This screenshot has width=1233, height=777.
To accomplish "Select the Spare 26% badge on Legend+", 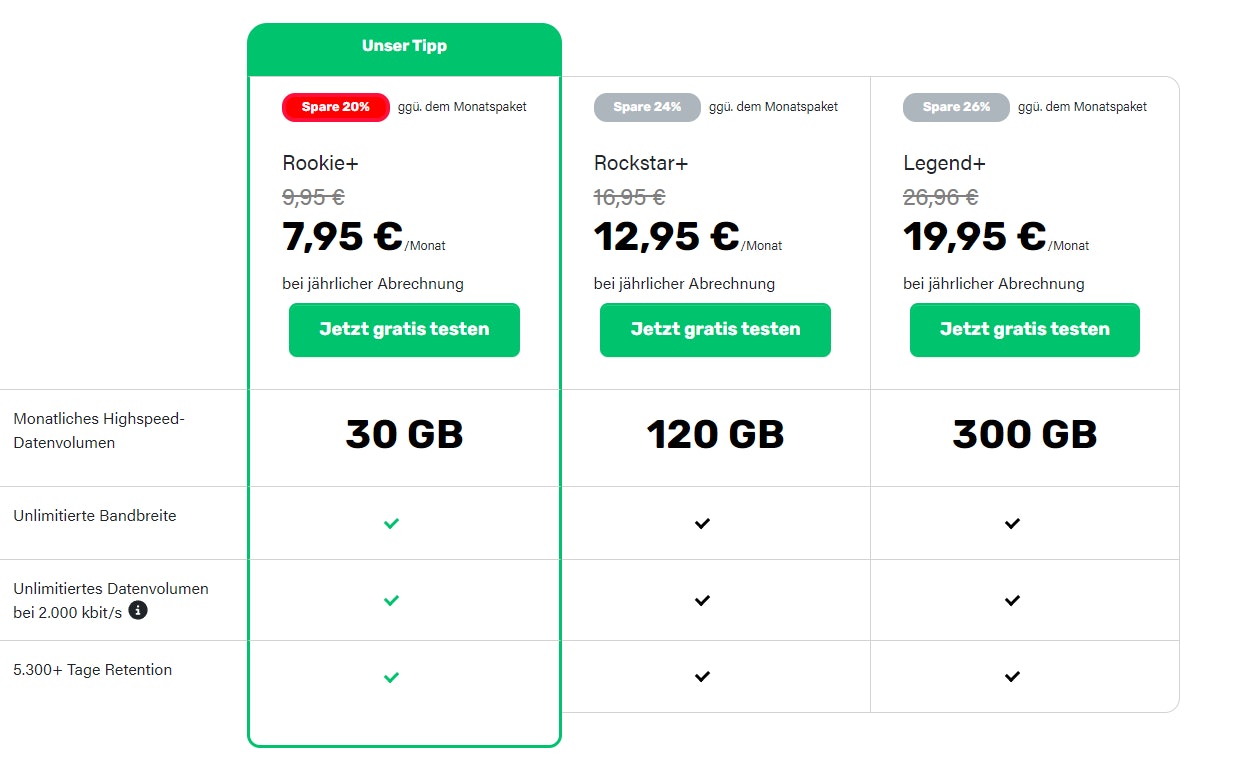I will point(956,107).
